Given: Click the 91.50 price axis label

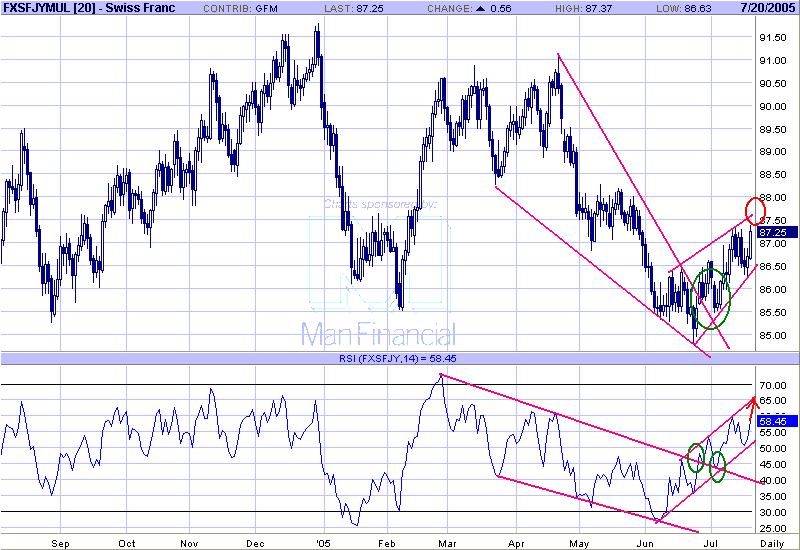Looking at the screenshot, I should 772,38.
